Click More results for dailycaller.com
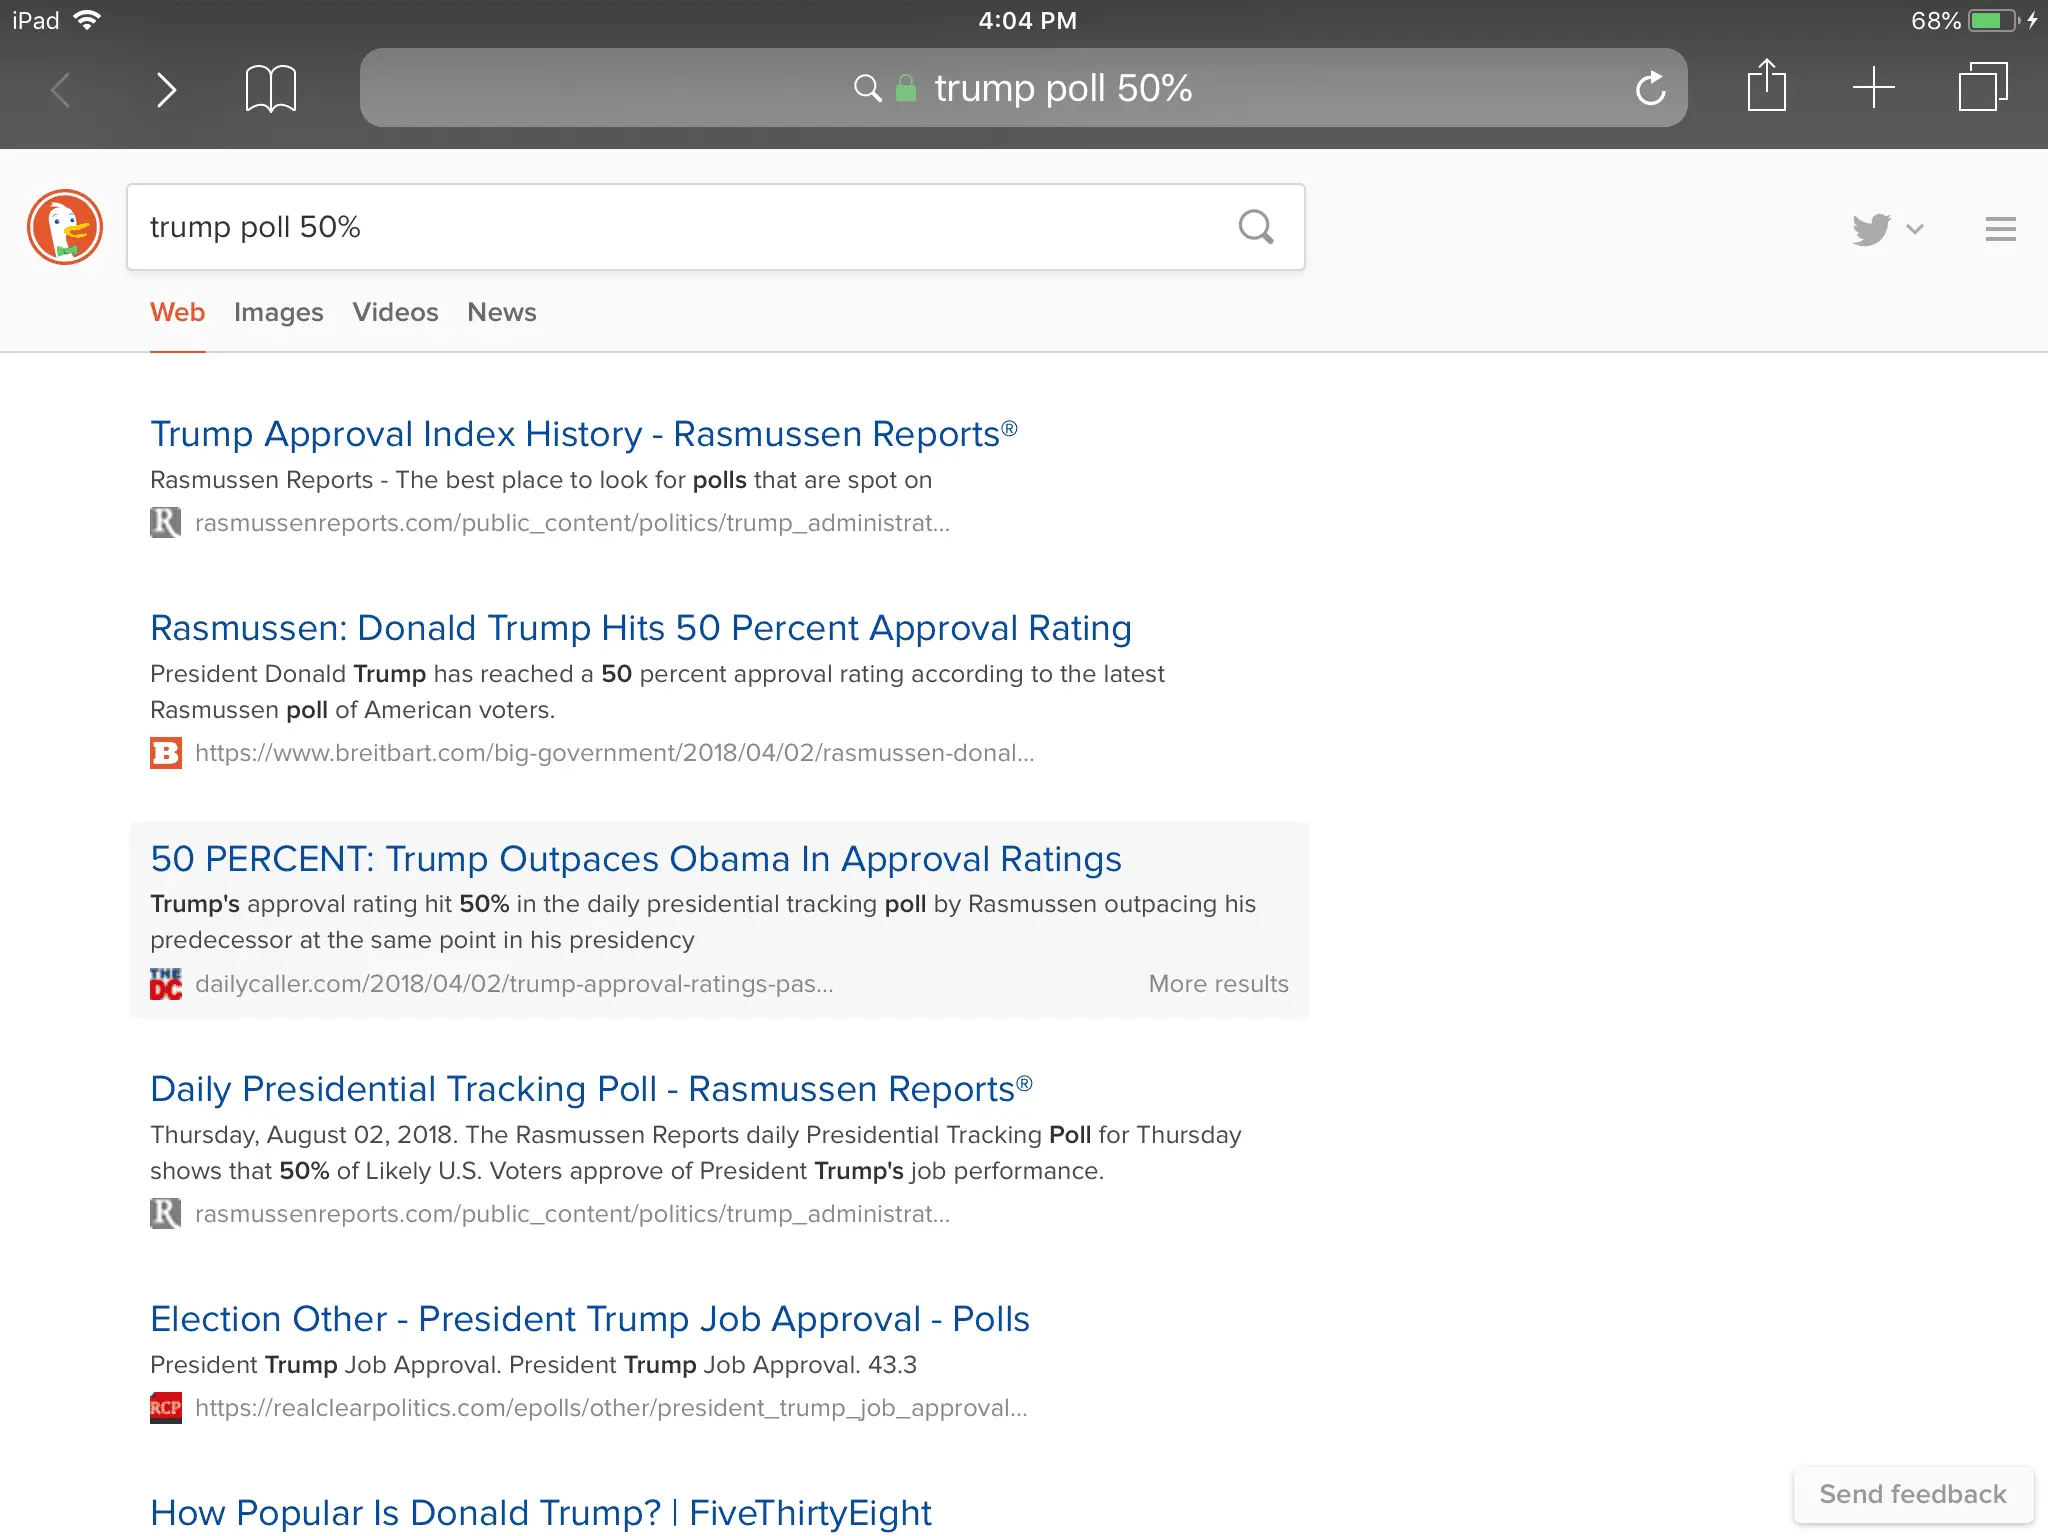Screen dimensions: 2048x1536 (1218, 984)
